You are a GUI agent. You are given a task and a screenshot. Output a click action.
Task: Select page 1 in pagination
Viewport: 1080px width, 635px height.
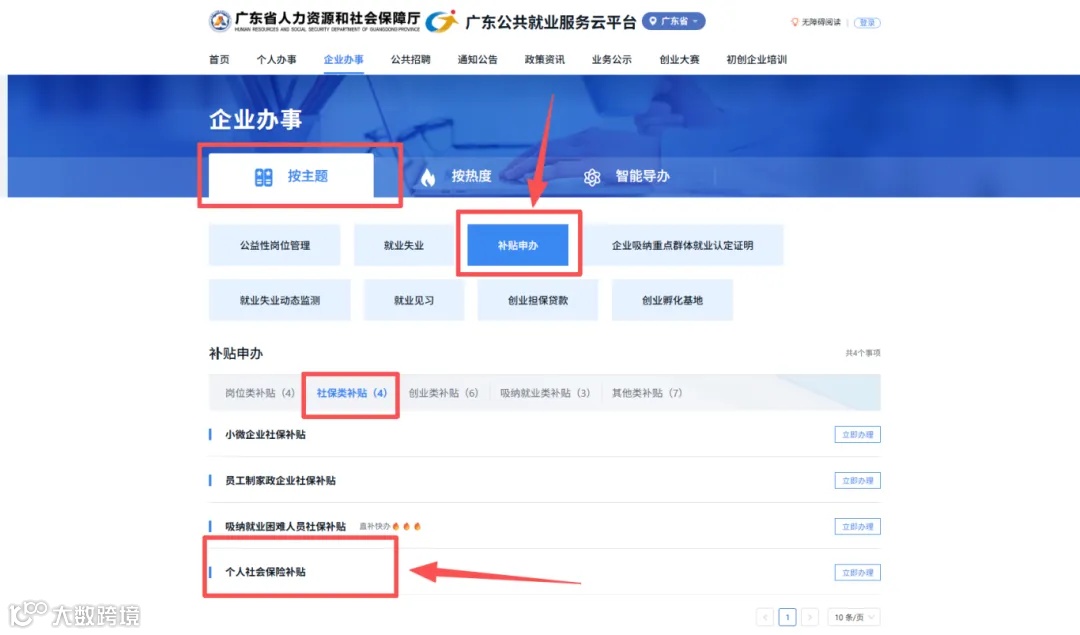787,617
